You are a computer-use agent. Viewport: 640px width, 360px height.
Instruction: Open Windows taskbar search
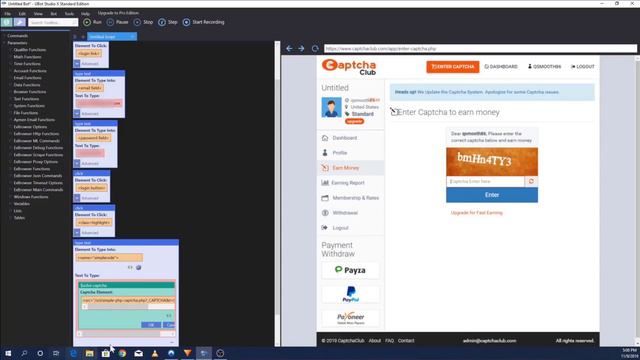pyautogui.click(x=24, y=353)
